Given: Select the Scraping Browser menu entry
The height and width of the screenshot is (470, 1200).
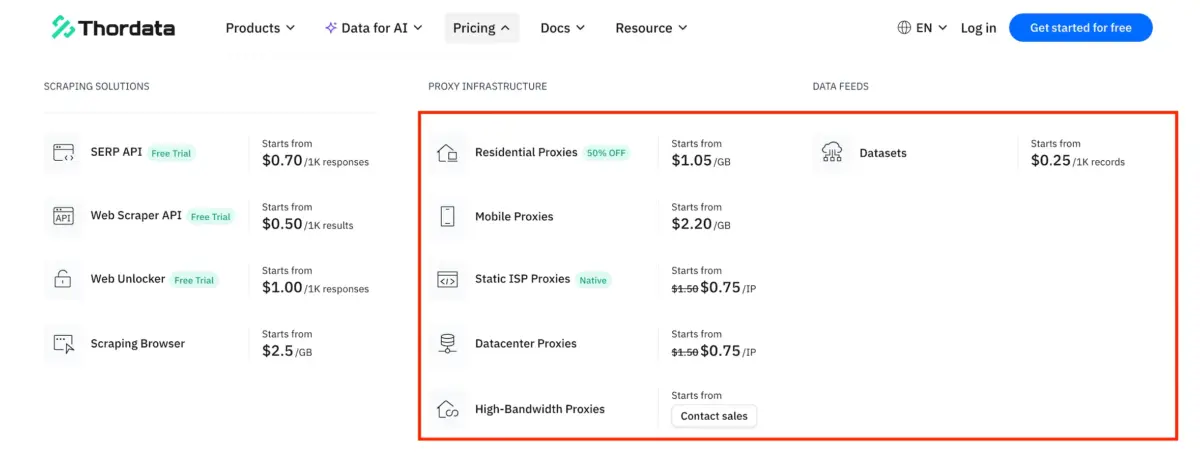Looking at the screenshot, I should coord(138,343).
